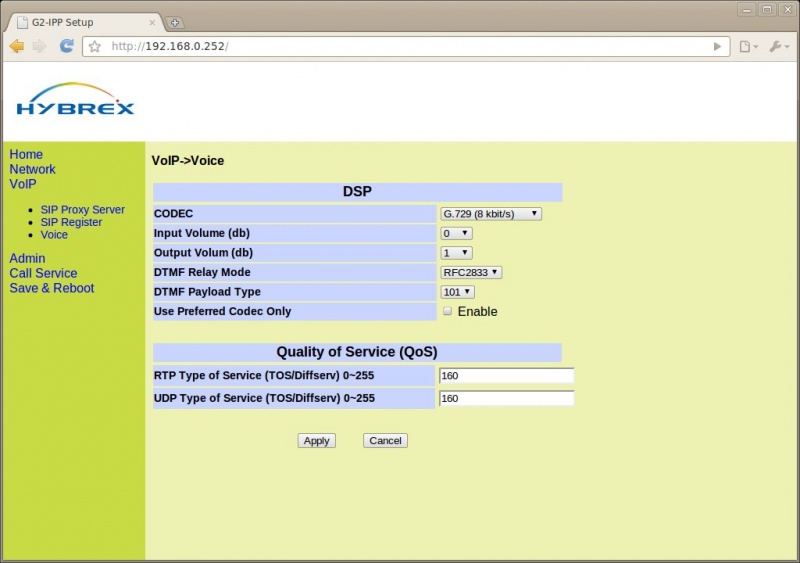
Task: Expand the Input Volume dropdown
Action: (456, 233)
